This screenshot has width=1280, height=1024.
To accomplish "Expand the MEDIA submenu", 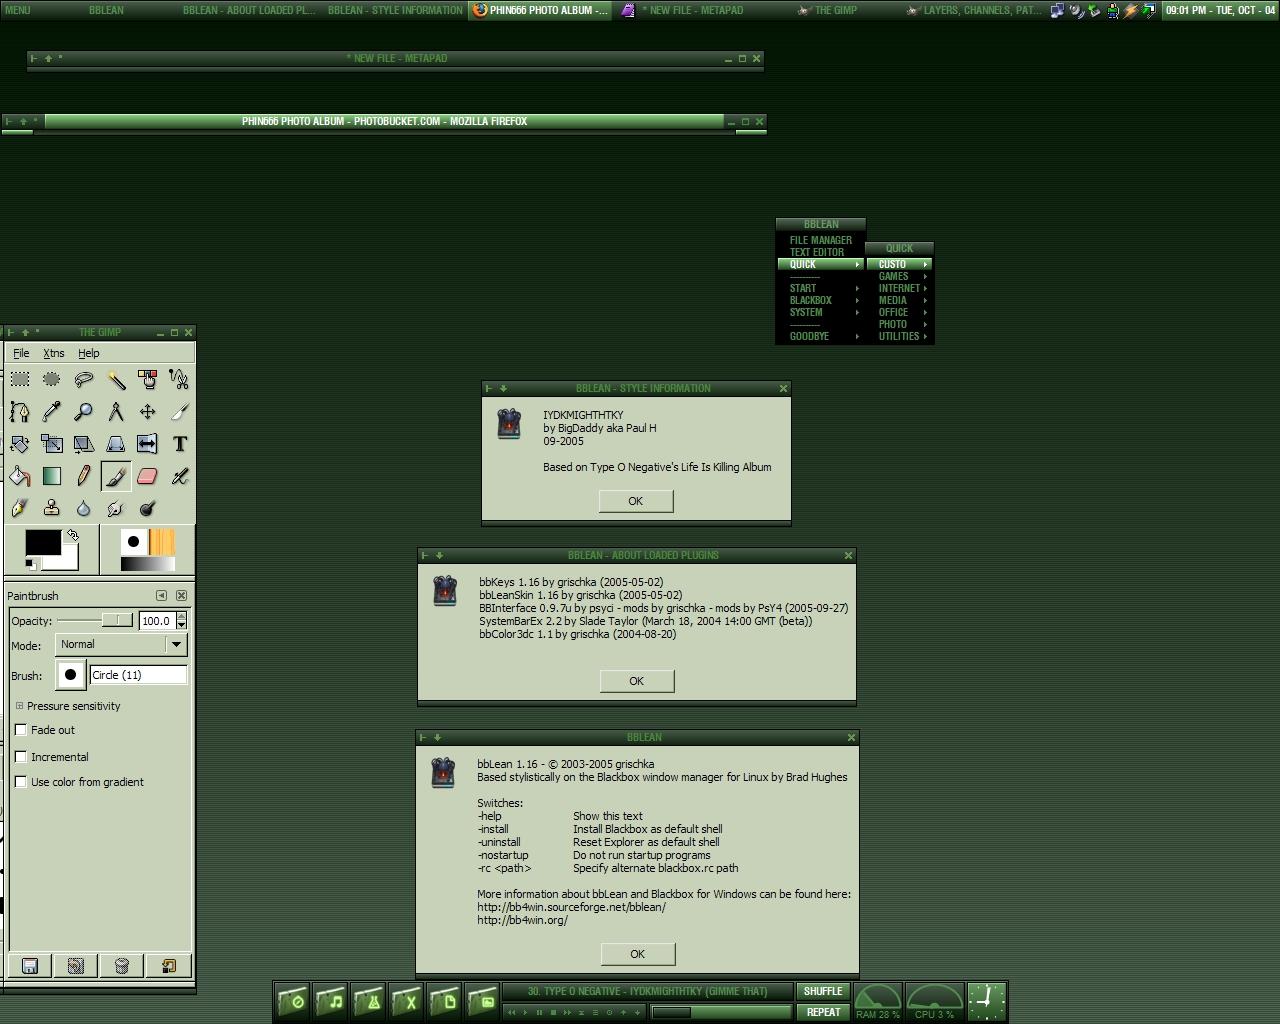I will (x=900, y=300).
